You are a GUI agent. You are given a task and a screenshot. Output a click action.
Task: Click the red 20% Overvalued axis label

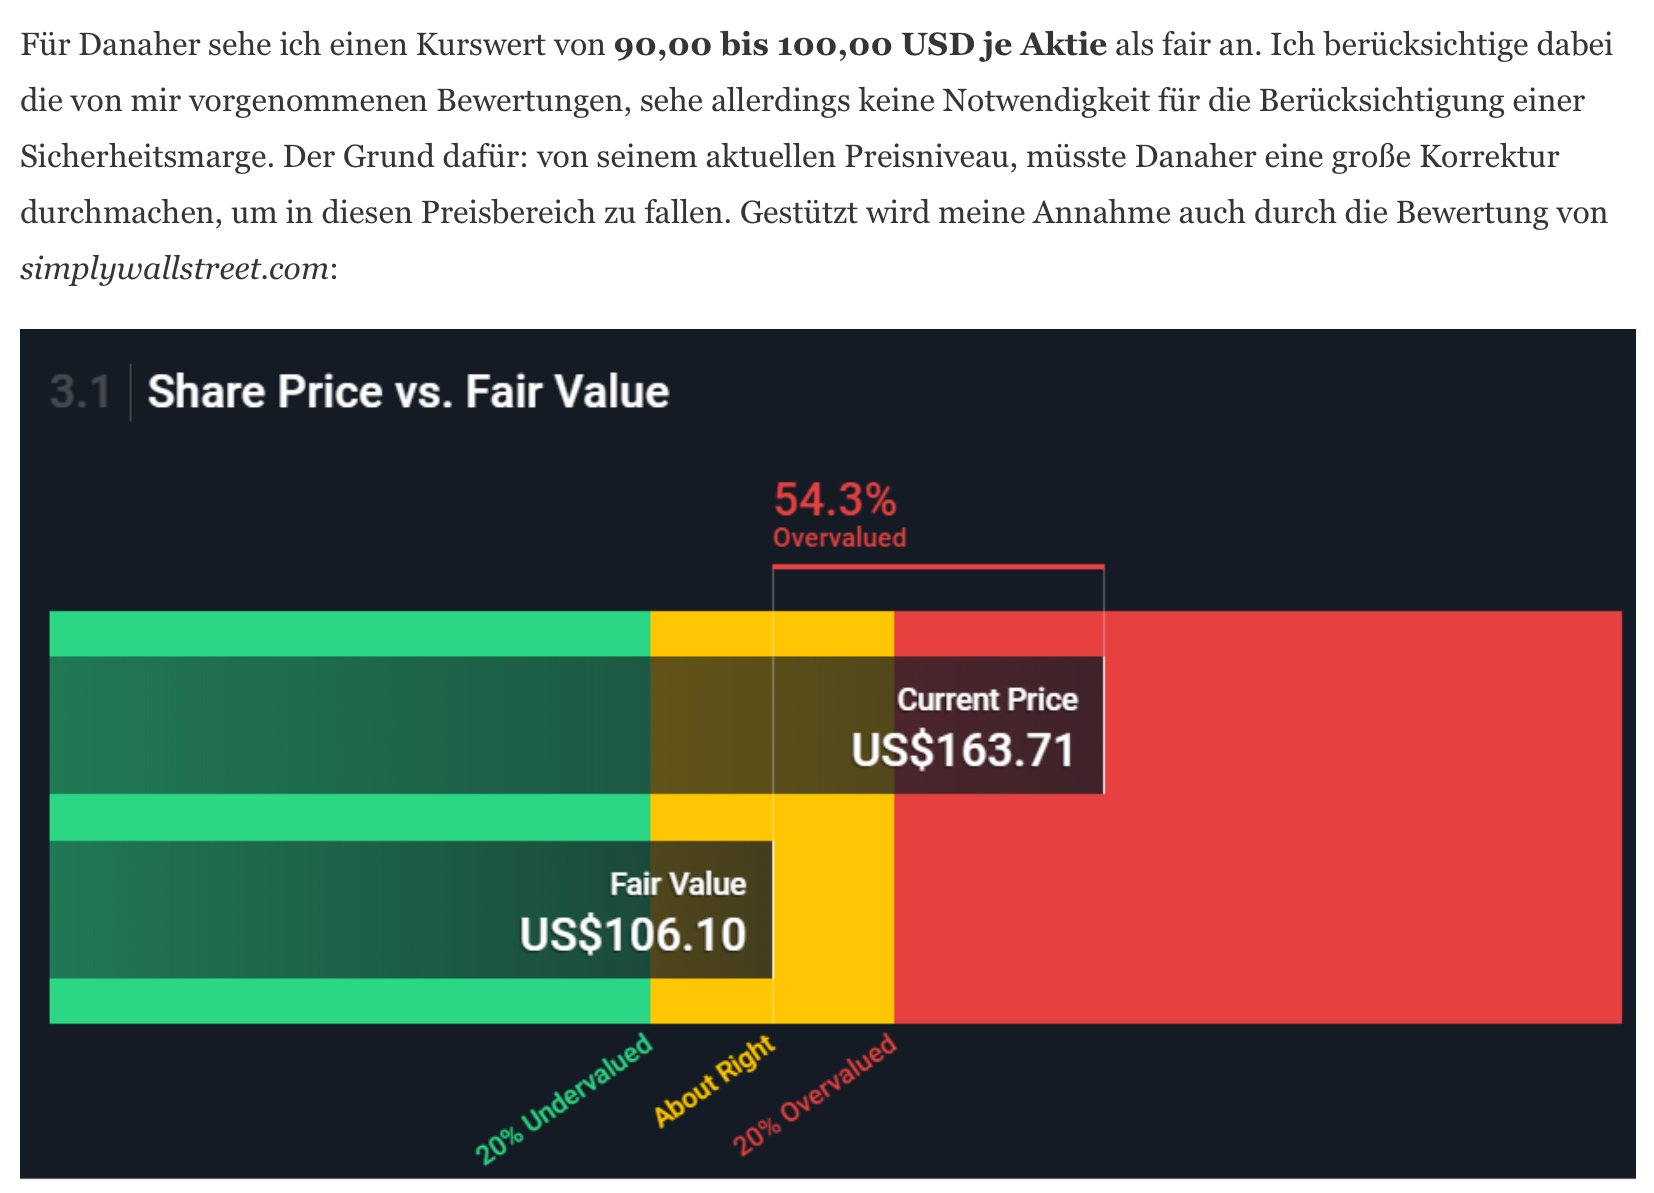point(814,1096)
